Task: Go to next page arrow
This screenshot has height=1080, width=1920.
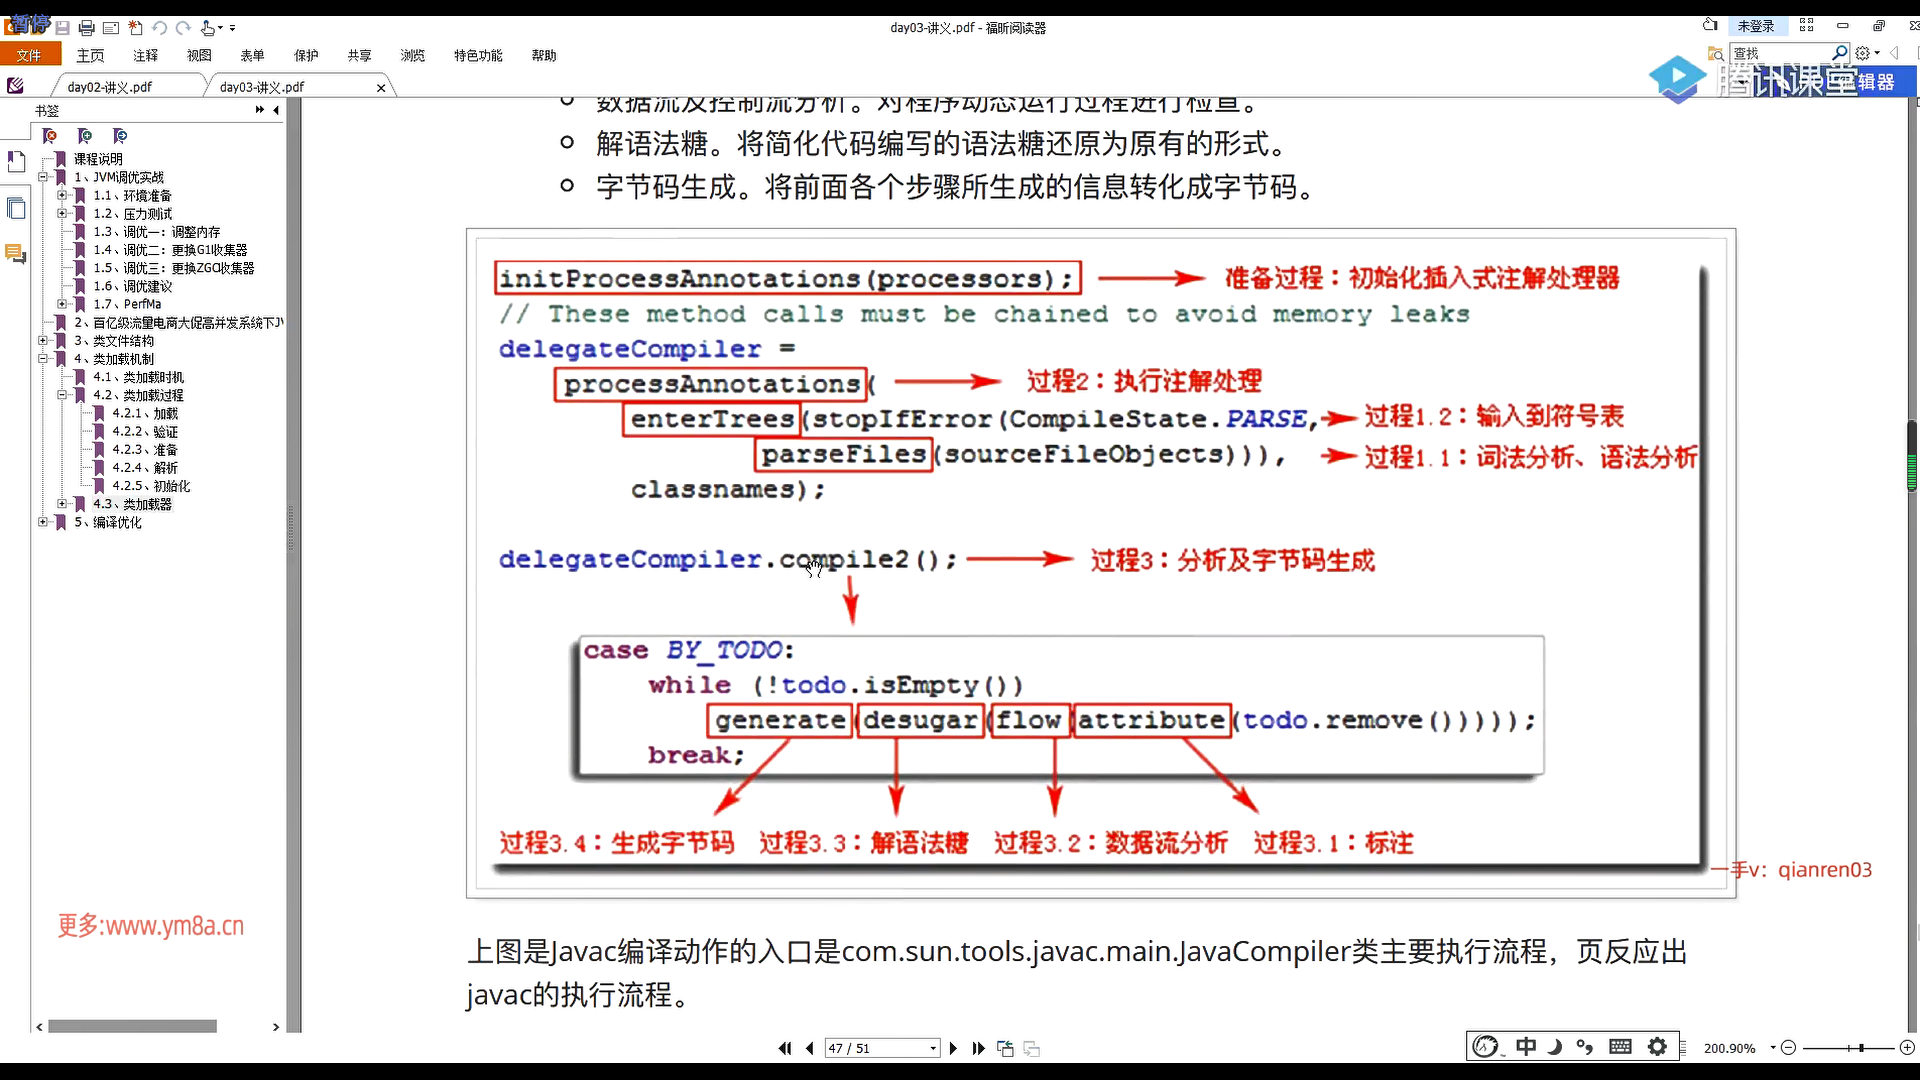Action: coord(953,1048)
